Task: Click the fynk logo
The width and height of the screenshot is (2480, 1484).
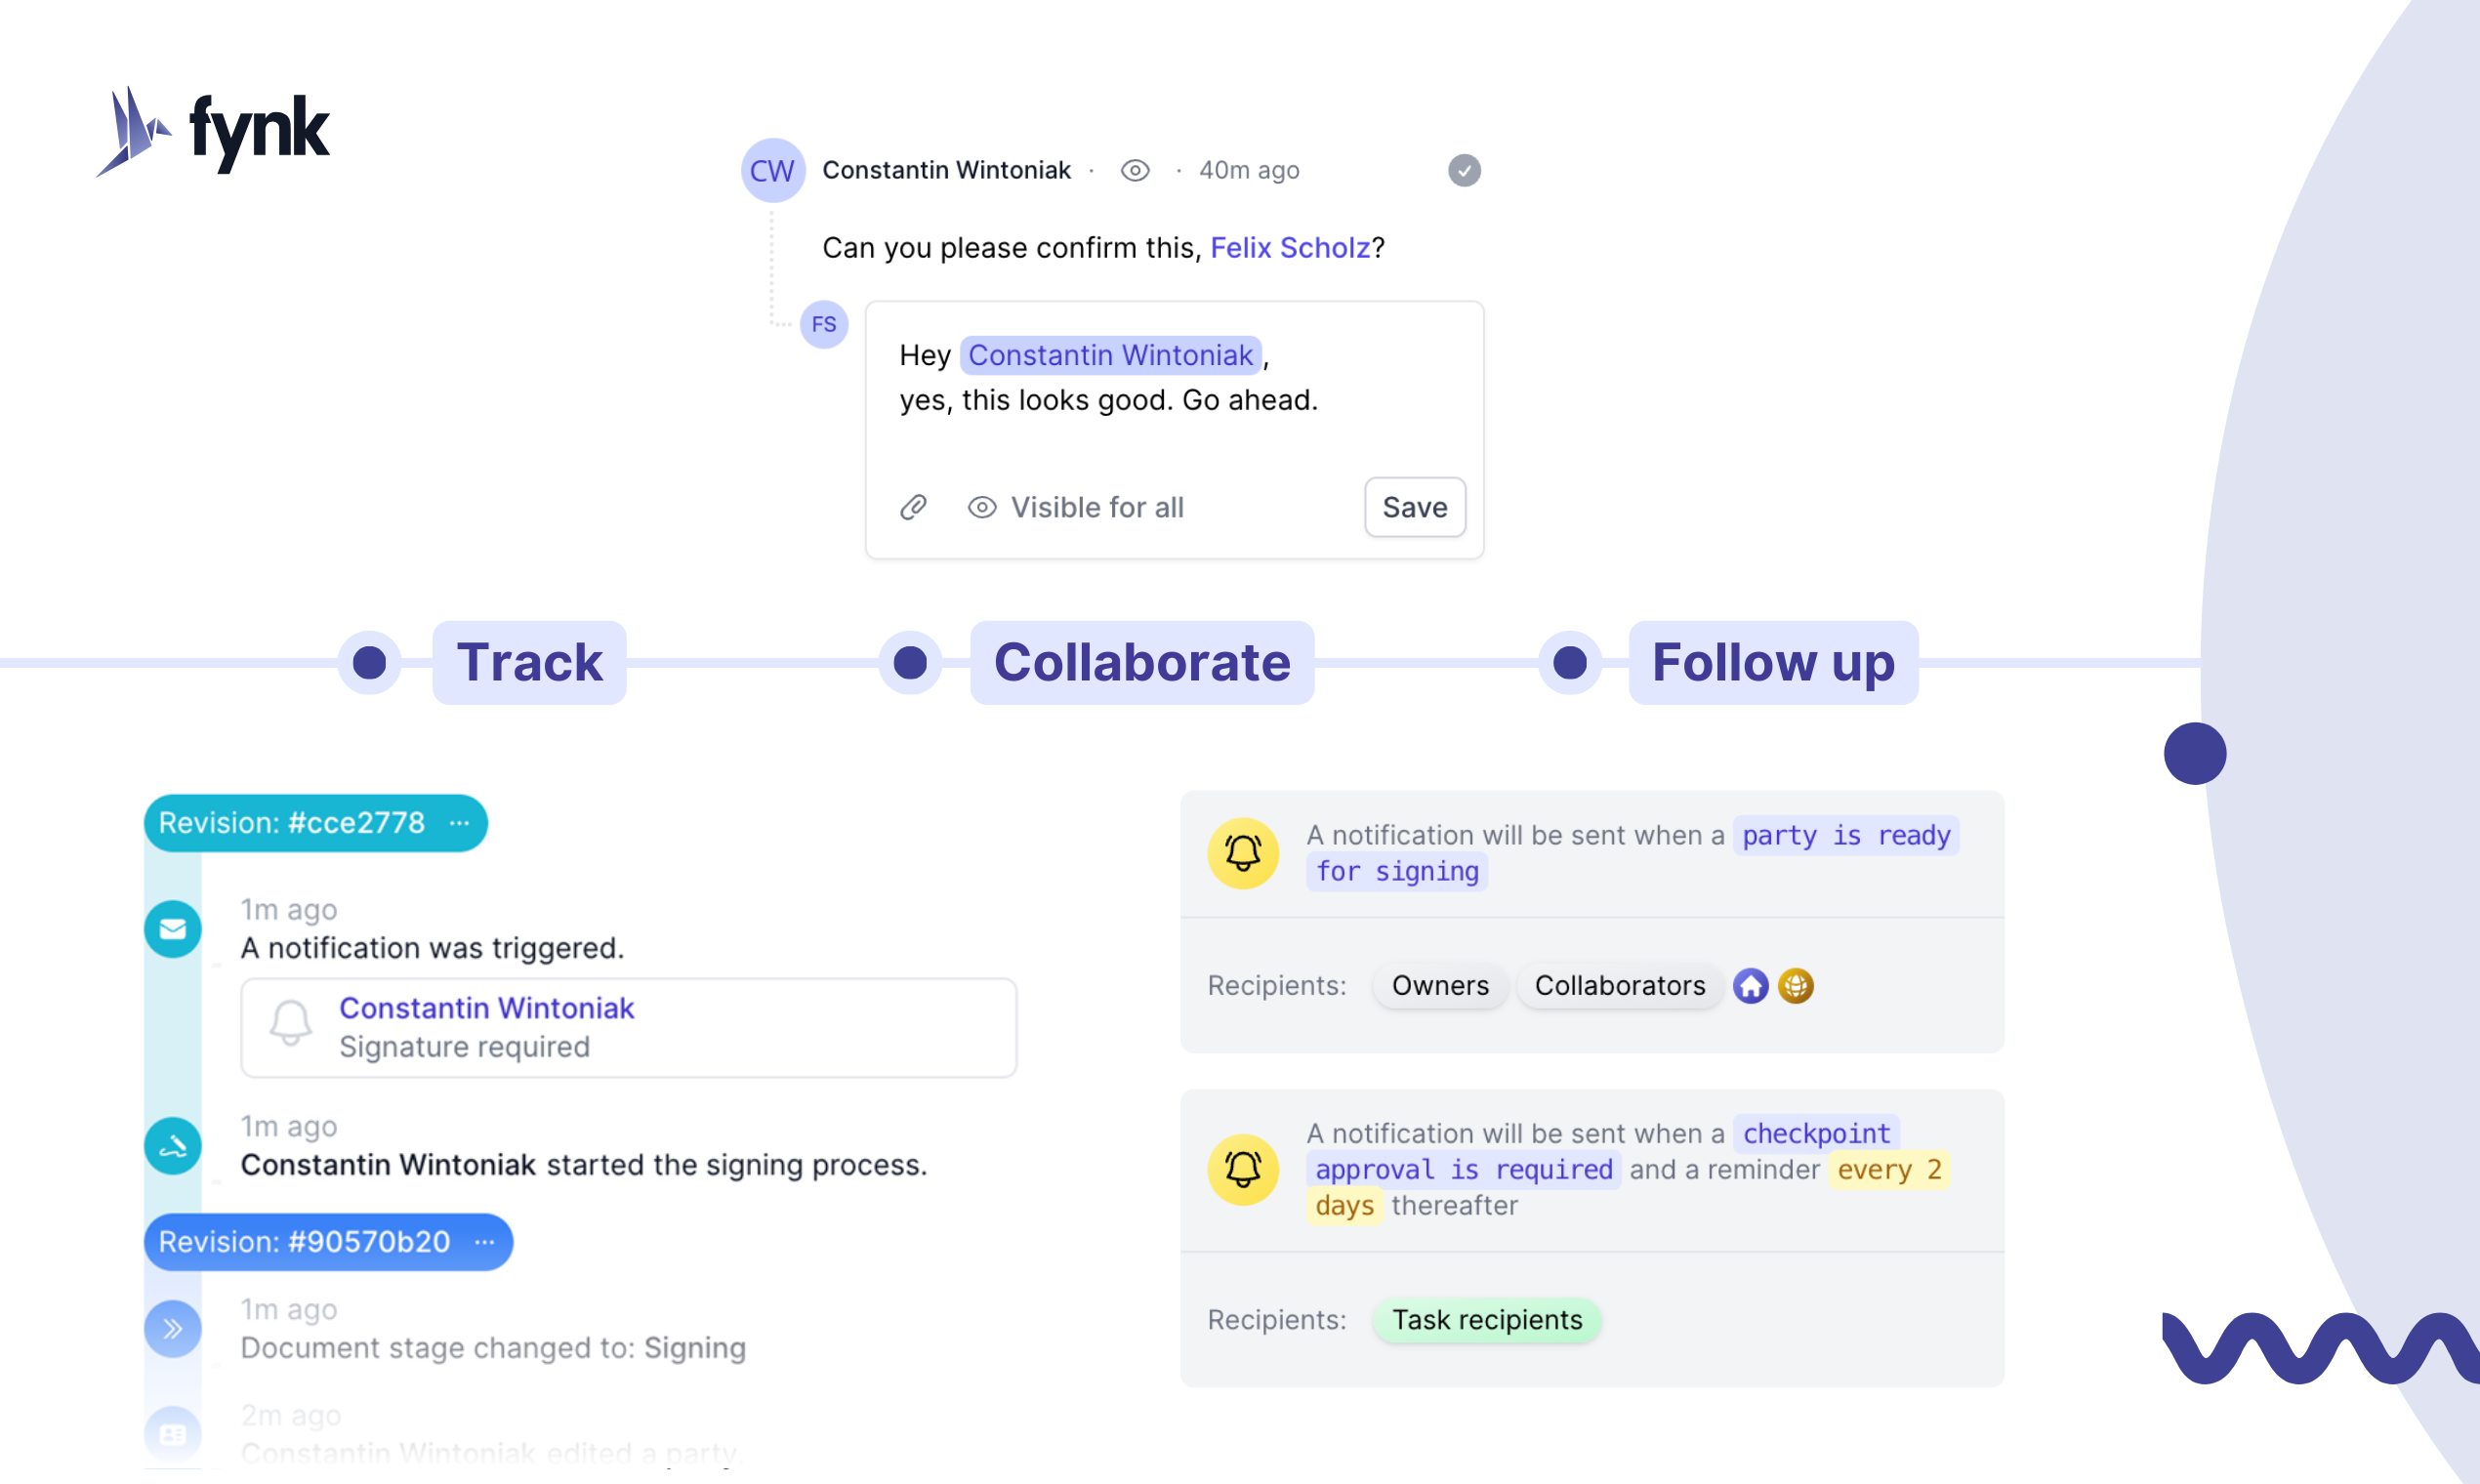Action: coord(213,131)
